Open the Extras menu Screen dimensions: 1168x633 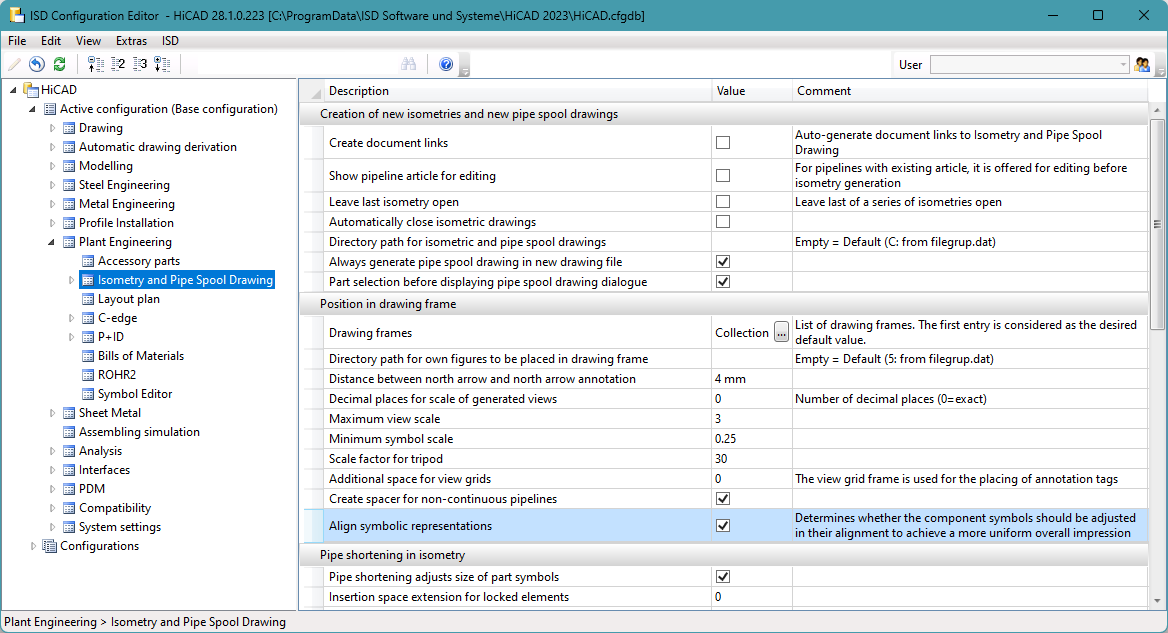(x=131, y=41)
